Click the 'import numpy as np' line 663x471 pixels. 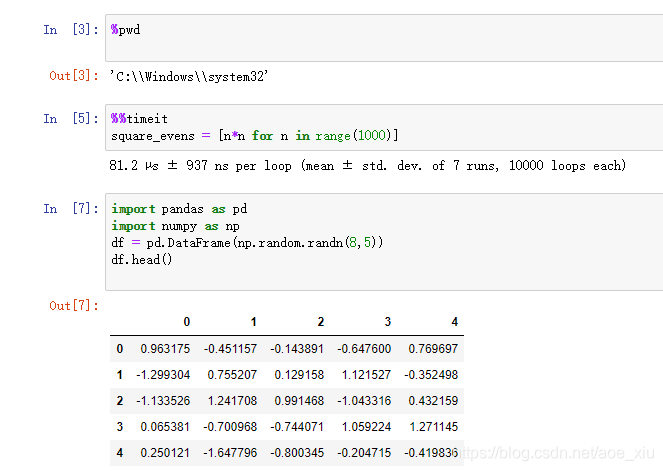[175, 226]
